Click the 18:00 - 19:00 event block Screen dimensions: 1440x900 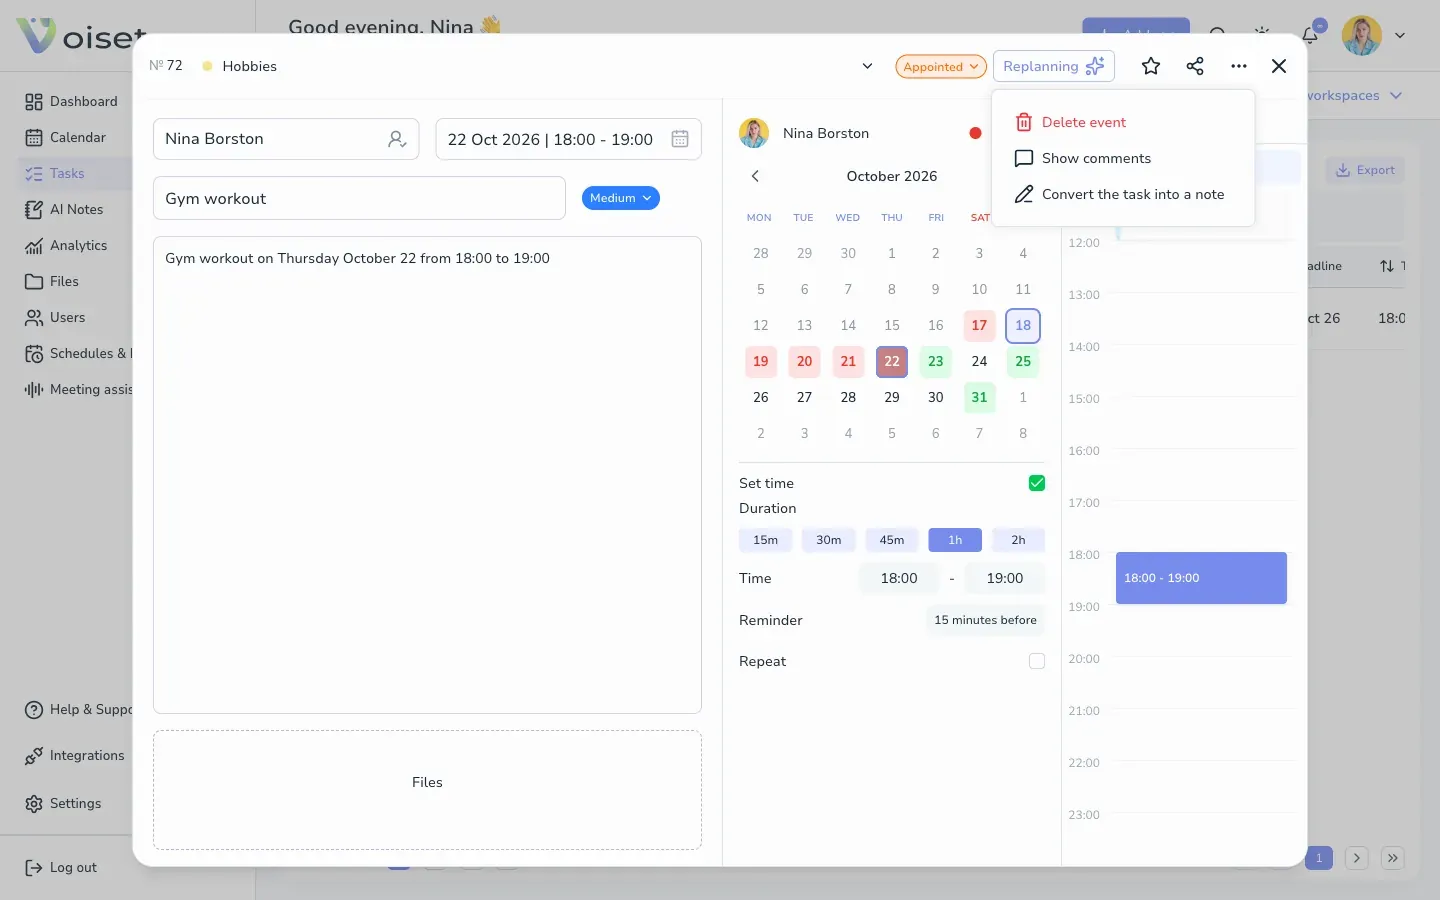[x=1201, y=578]
